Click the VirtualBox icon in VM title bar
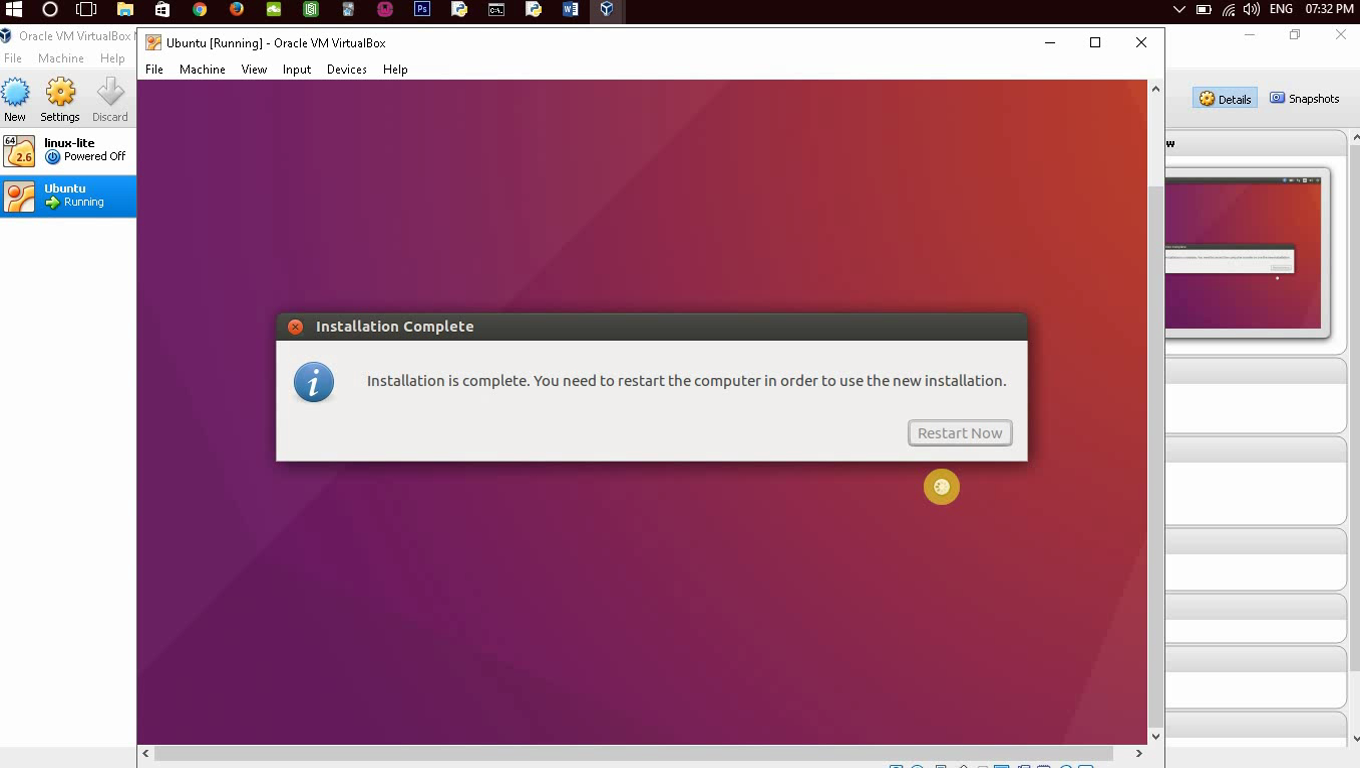1360x768 pixels. 153,43
